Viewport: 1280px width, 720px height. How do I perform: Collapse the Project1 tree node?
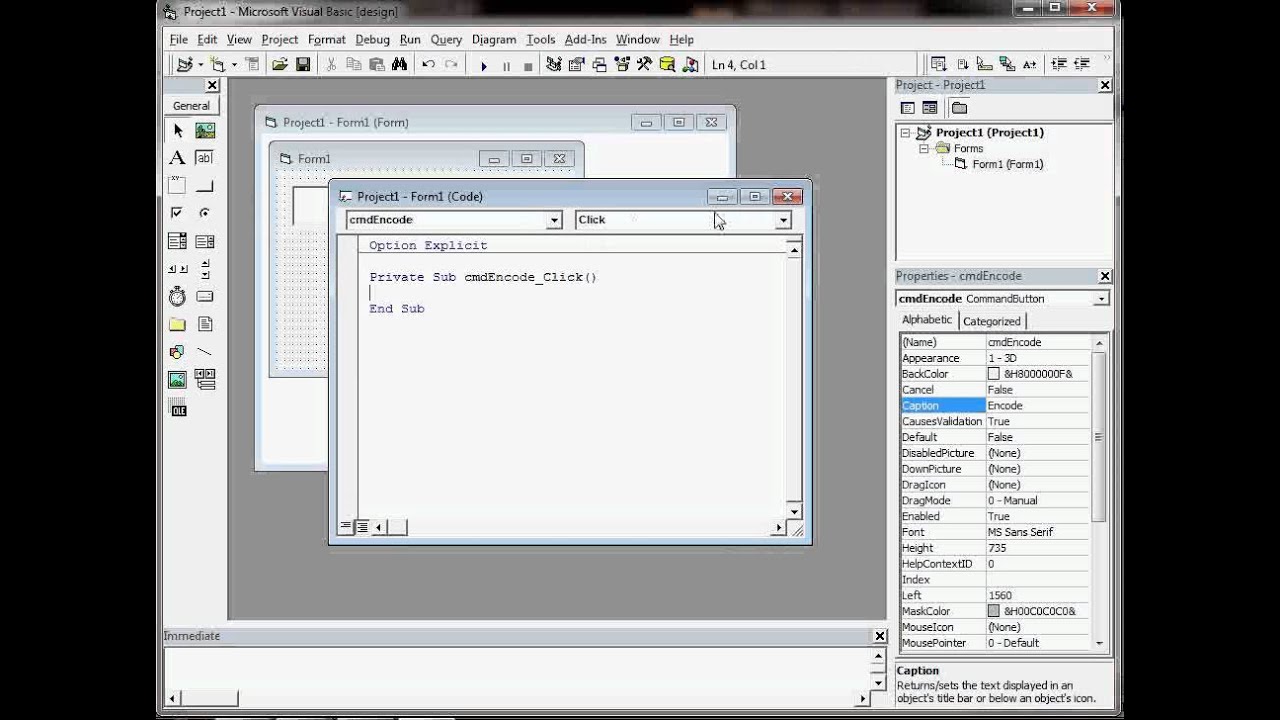(905, 133)
